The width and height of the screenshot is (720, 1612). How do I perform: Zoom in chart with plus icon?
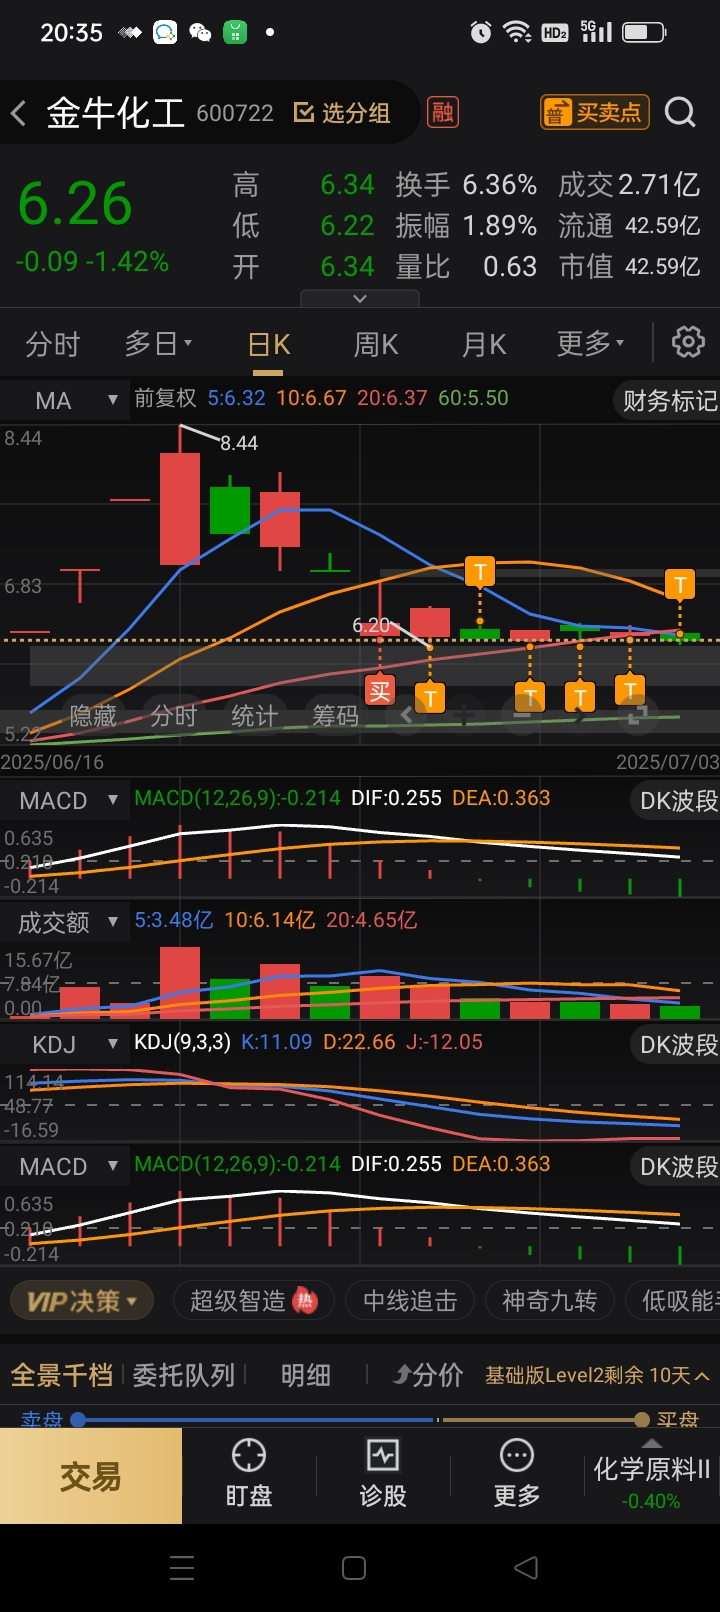click(x=464, y=714)
